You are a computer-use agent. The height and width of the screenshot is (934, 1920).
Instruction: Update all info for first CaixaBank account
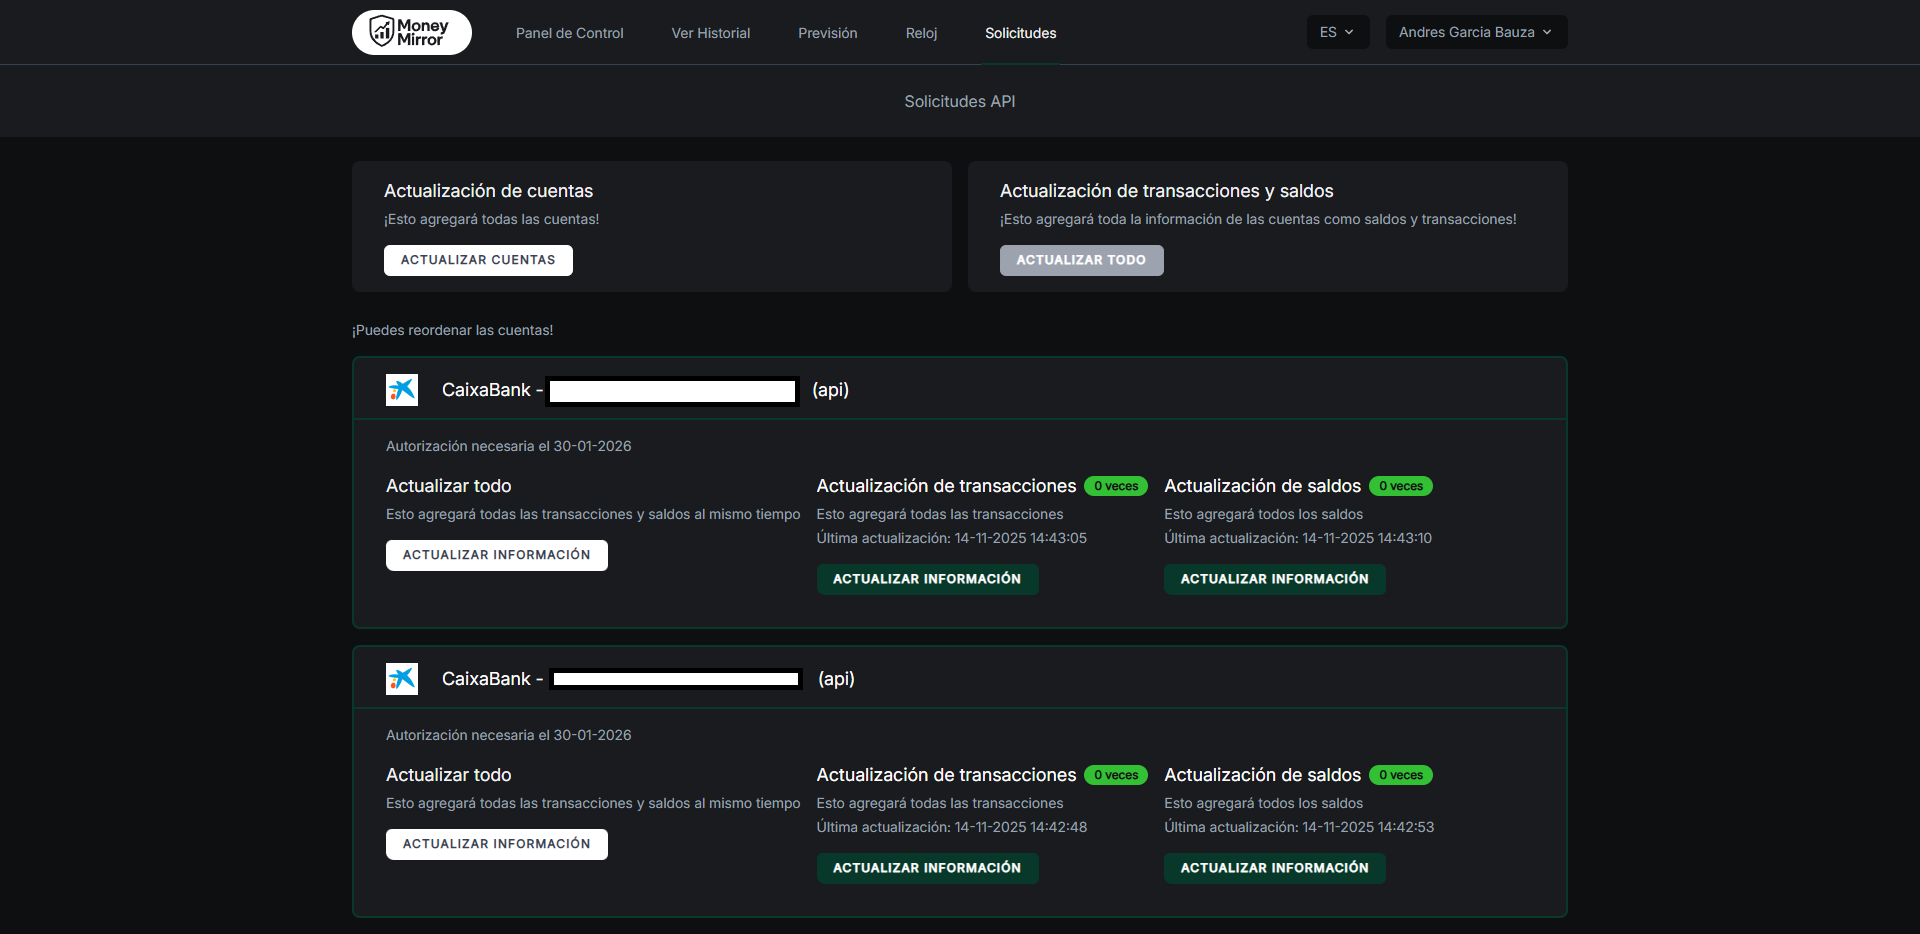point(496,555)
